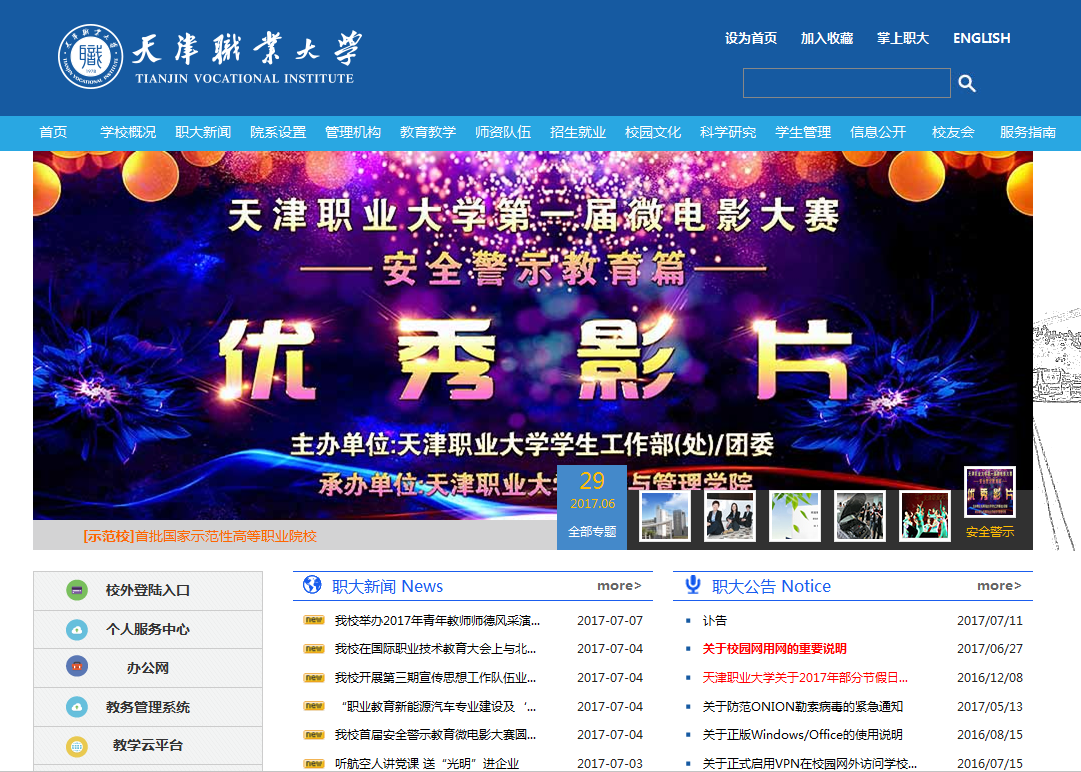Open the 全部专题 date box on banner
This screenshot has height=772, width=1081.
point(592,507)
